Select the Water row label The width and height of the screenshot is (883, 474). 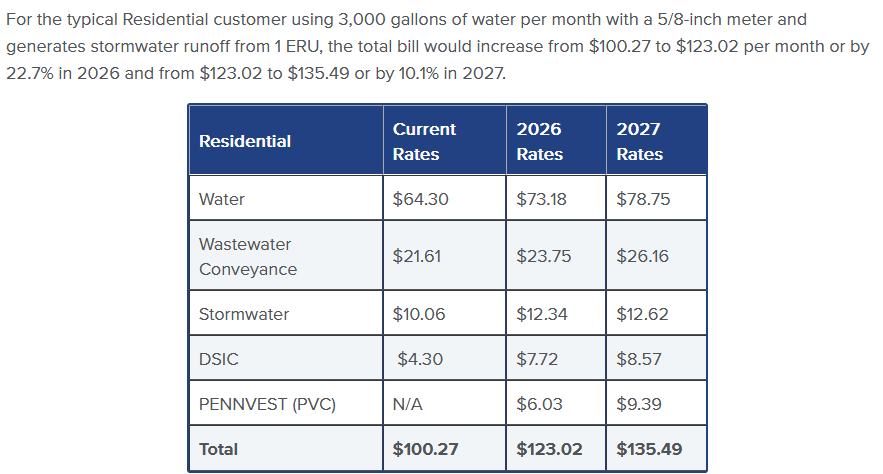[222, 199]
